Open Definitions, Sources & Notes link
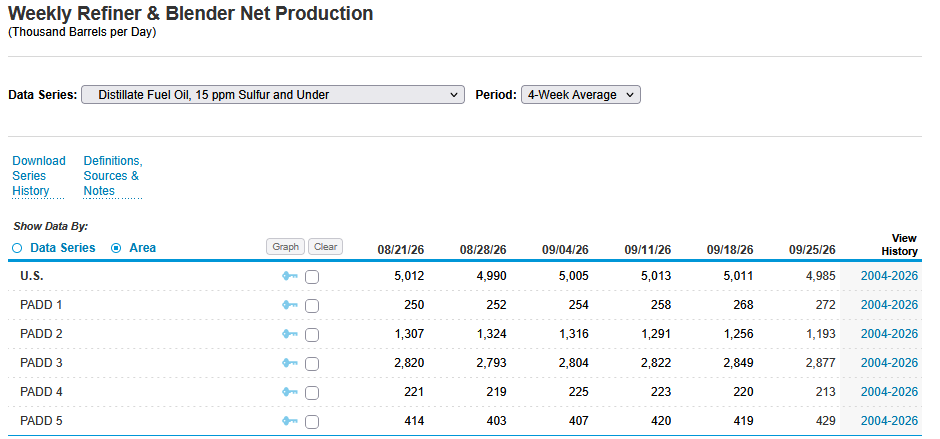Viewport: 940px width, 439px height. (113, 176)
